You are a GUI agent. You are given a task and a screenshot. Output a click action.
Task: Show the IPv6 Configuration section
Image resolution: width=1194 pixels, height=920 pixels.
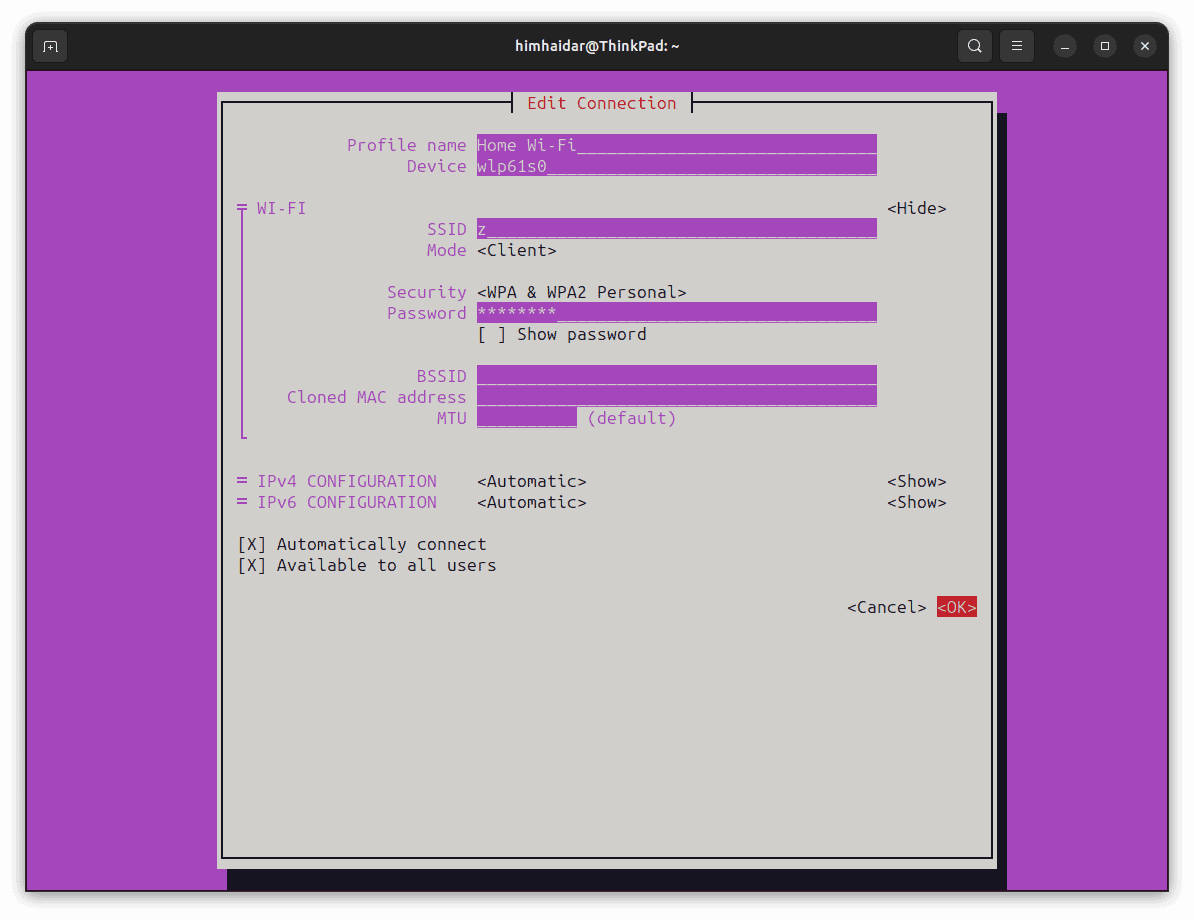(x=916, y=502)
